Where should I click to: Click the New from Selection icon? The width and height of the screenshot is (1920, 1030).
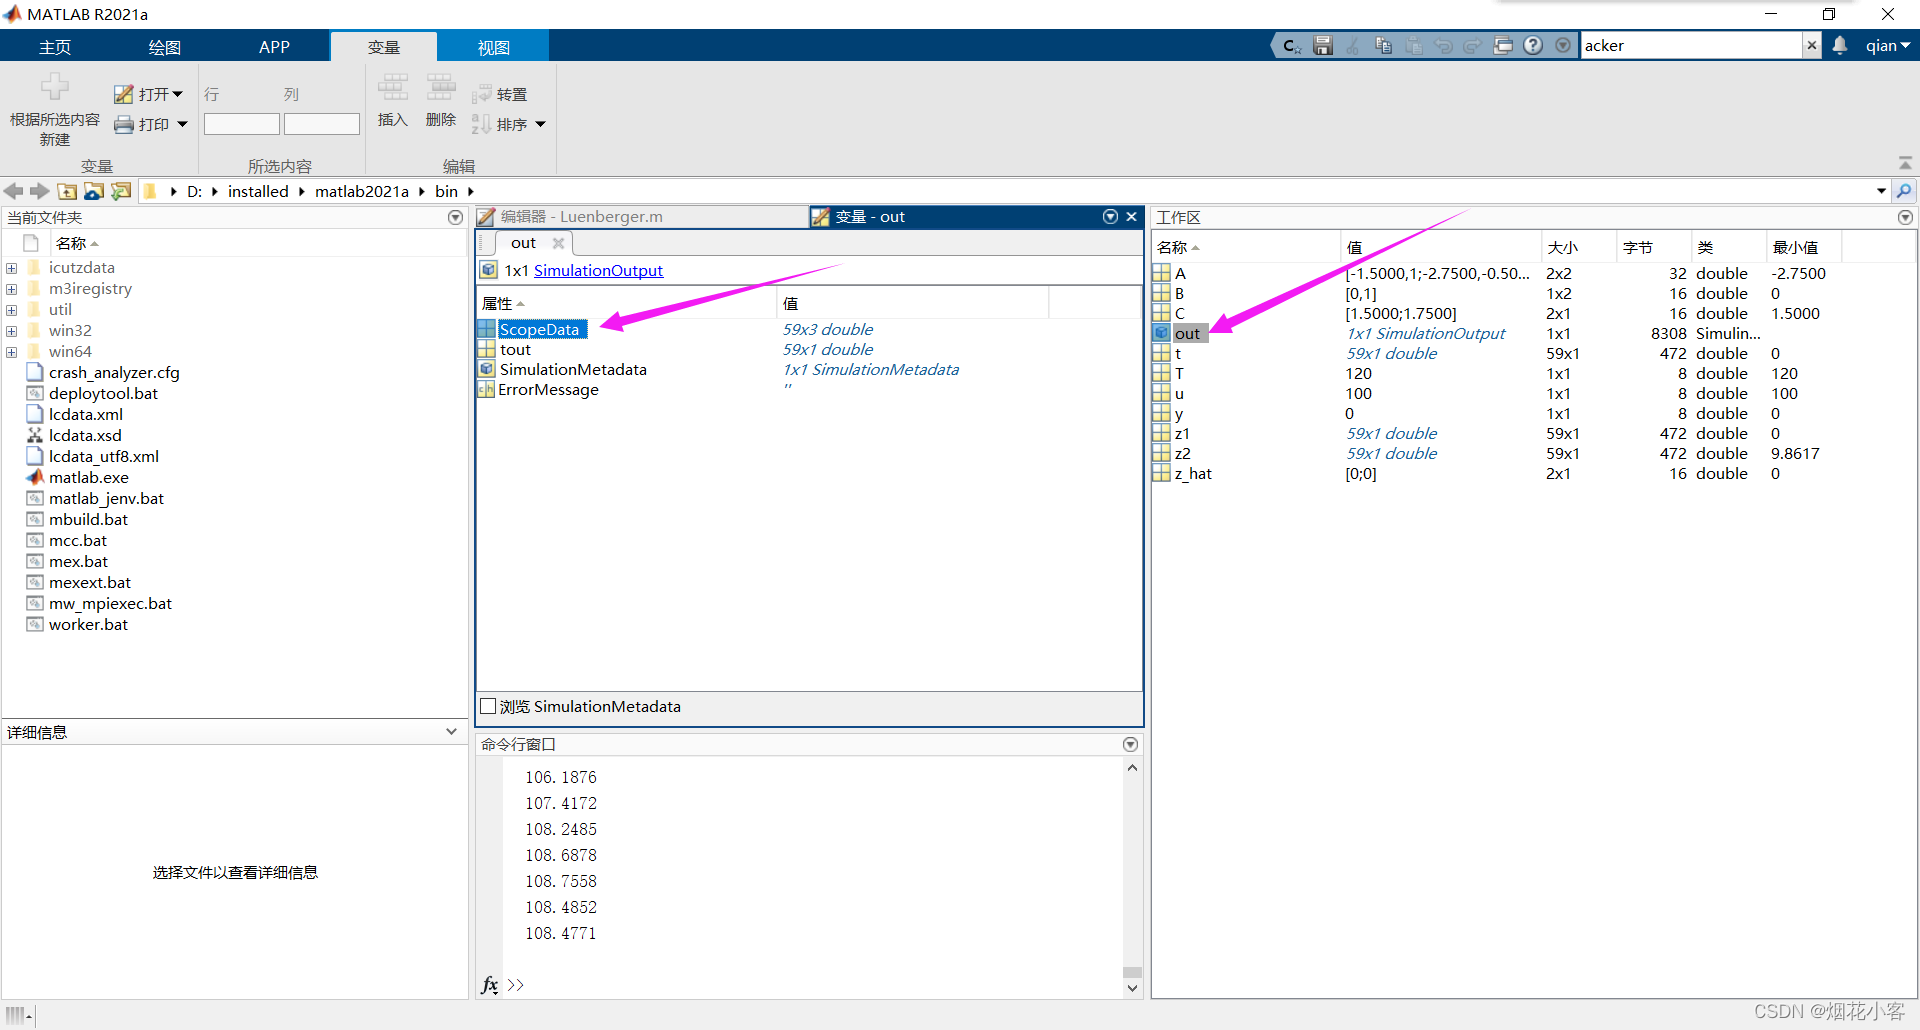[x=55, y=87]
